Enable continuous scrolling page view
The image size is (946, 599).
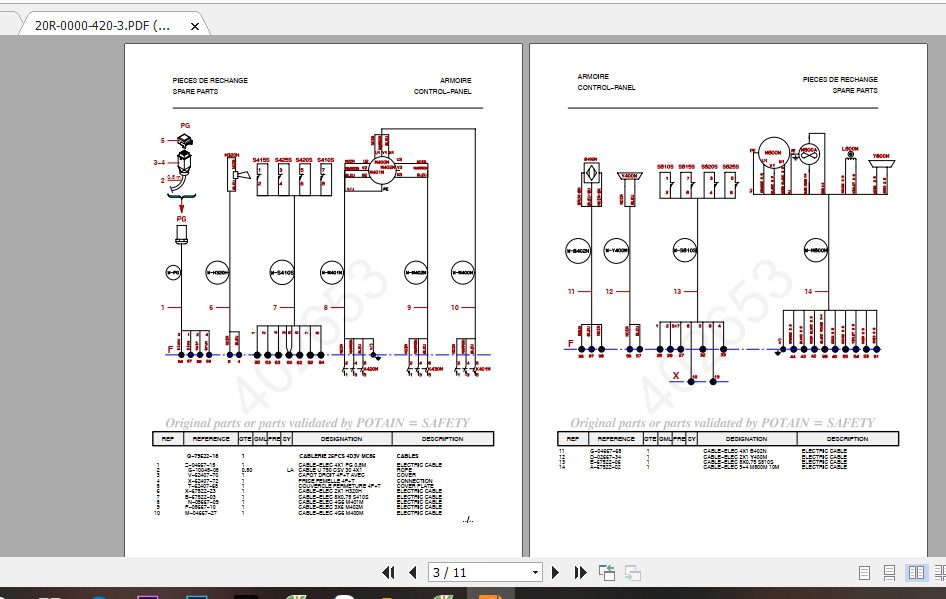[x=889, y=572]
